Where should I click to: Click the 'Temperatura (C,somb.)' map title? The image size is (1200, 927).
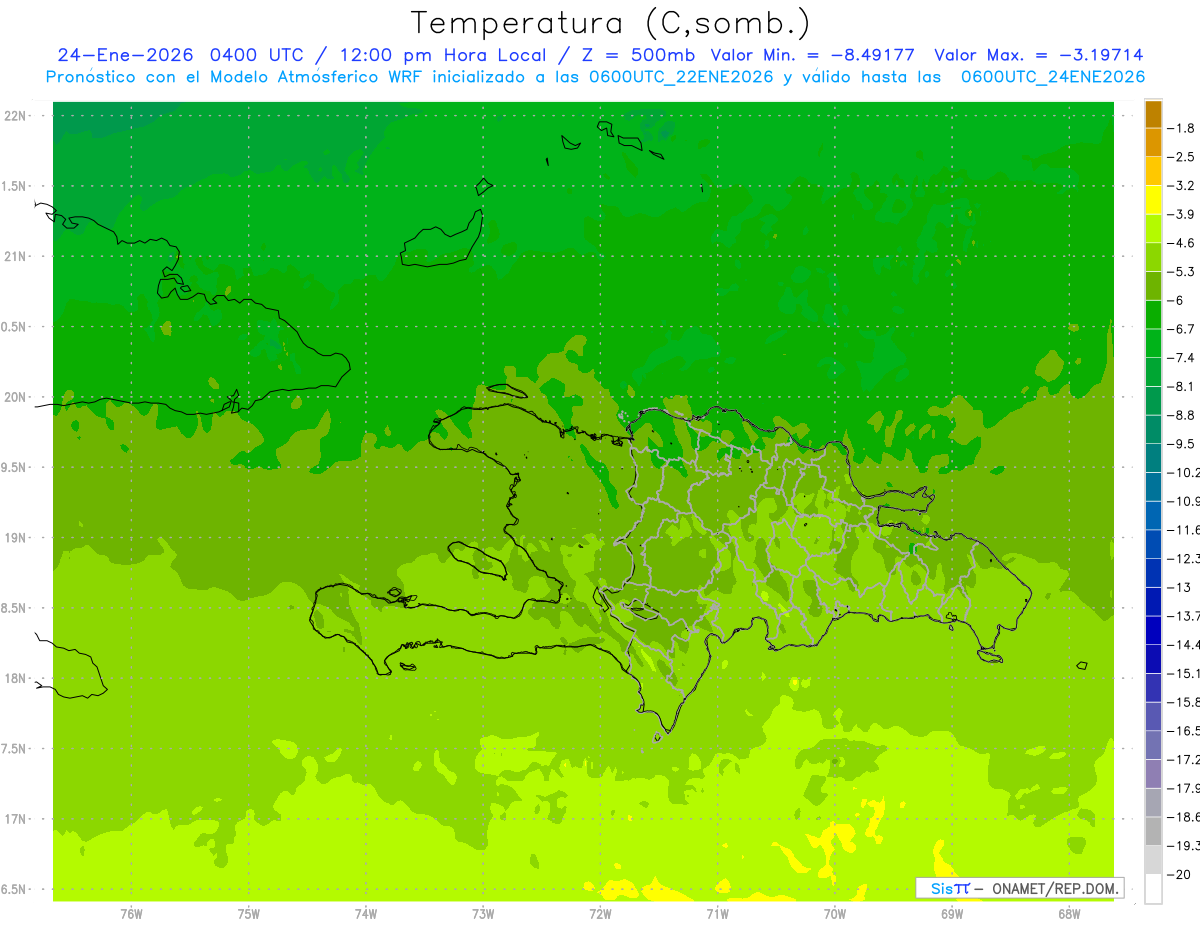[x=611, y=24]
